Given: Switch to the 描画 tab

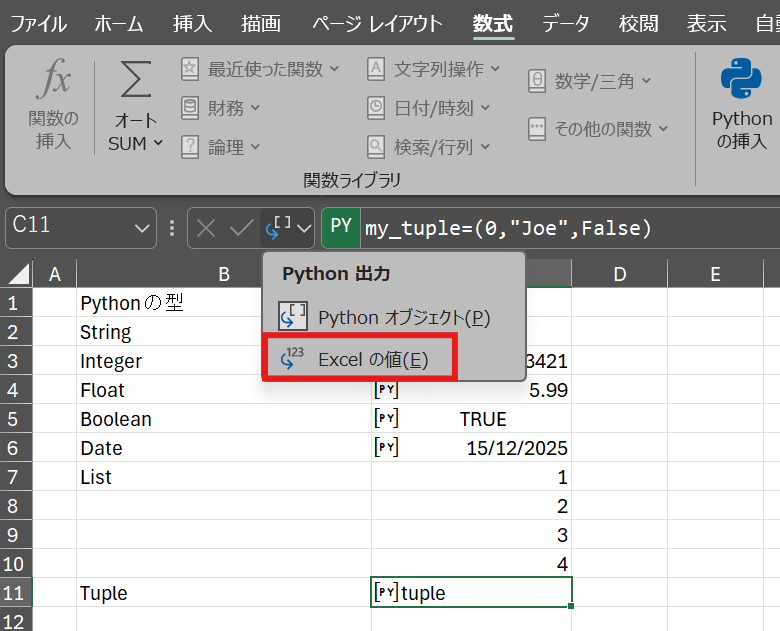Looking at the screenshot, I should 261,23.
